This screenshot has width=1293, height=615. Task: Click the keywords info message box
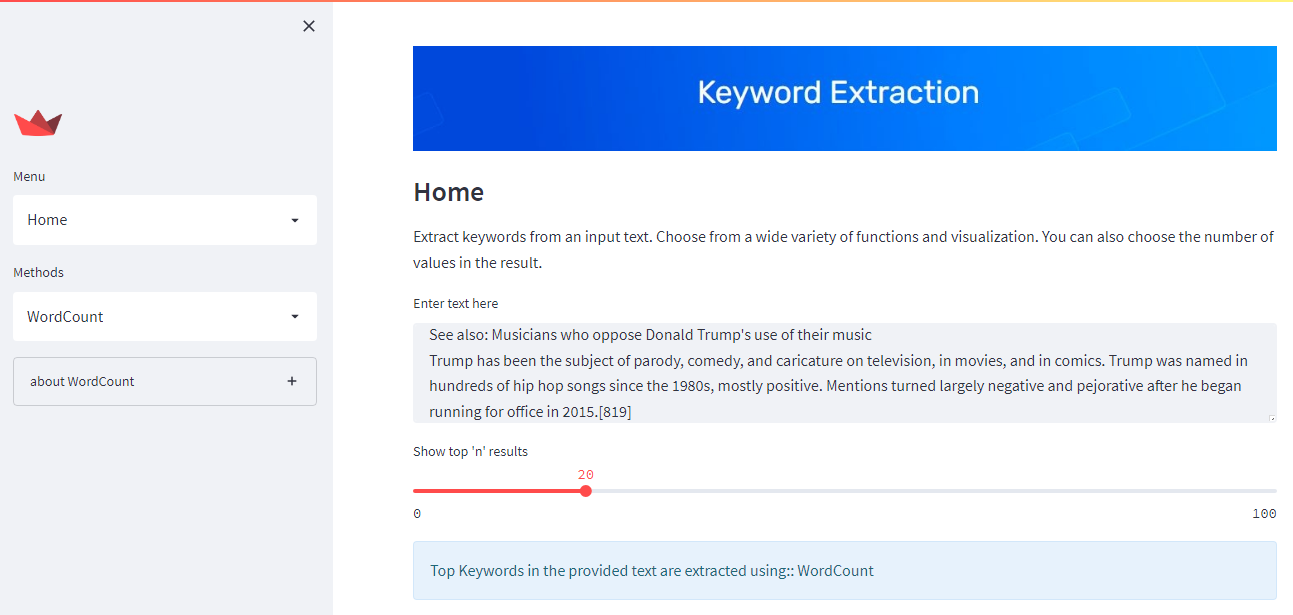point(844,570)
